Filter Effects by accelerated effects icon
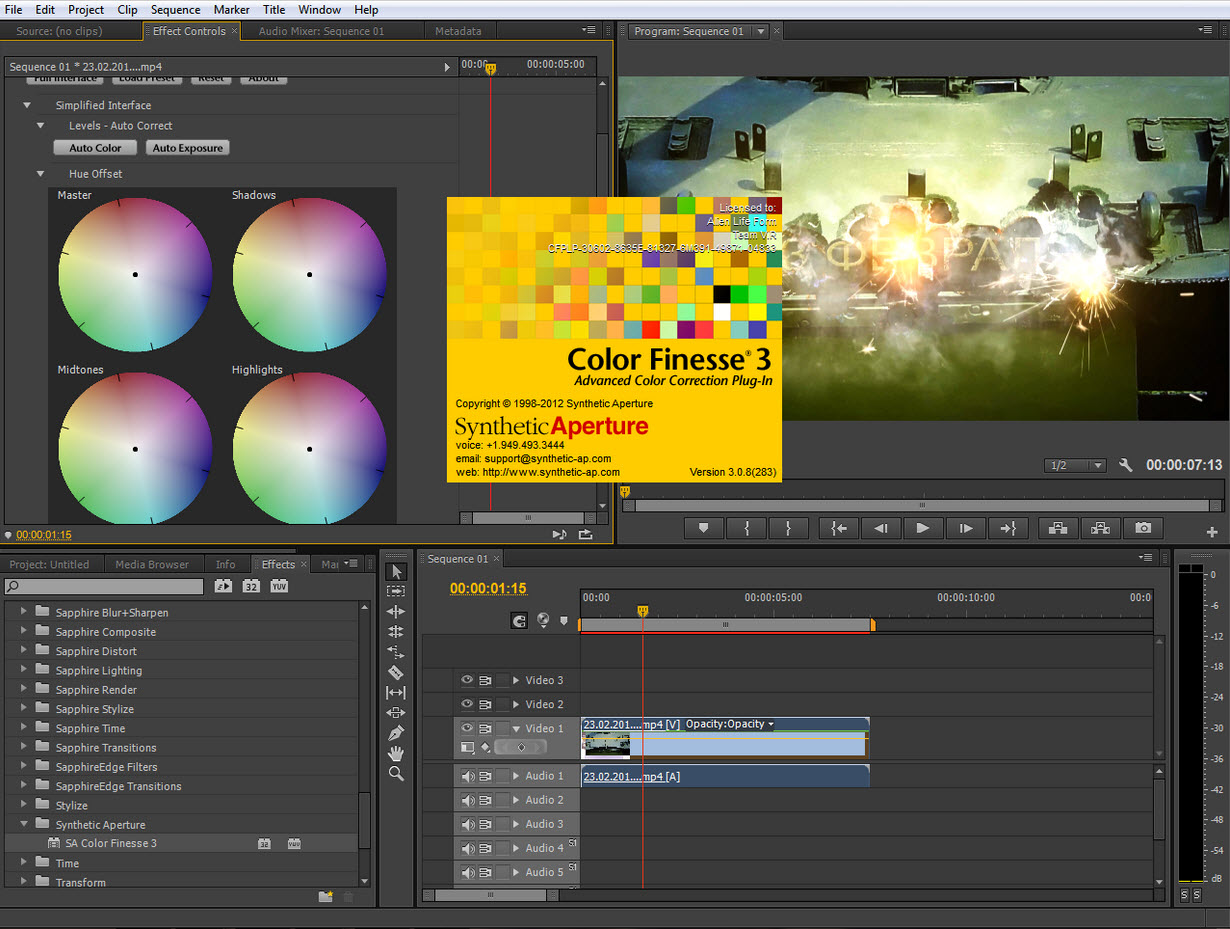The width and height of the screenshot is (1230, 929). pyautogui.click(x=223, y=586)
